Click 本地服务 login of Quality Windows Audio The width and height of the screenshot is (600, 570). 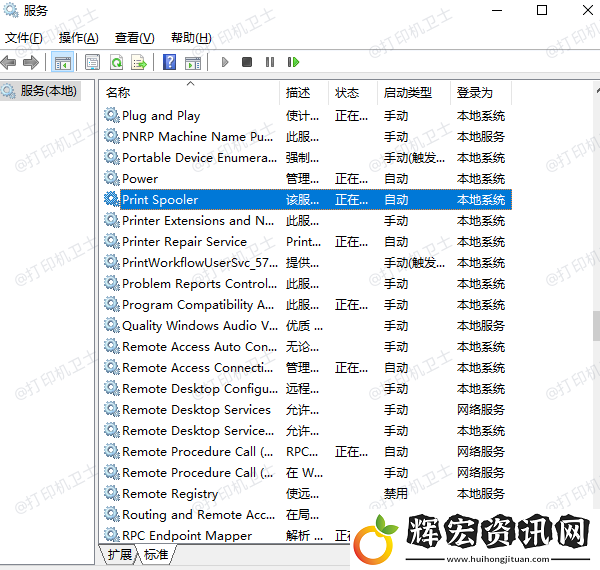tap(481, 326)
